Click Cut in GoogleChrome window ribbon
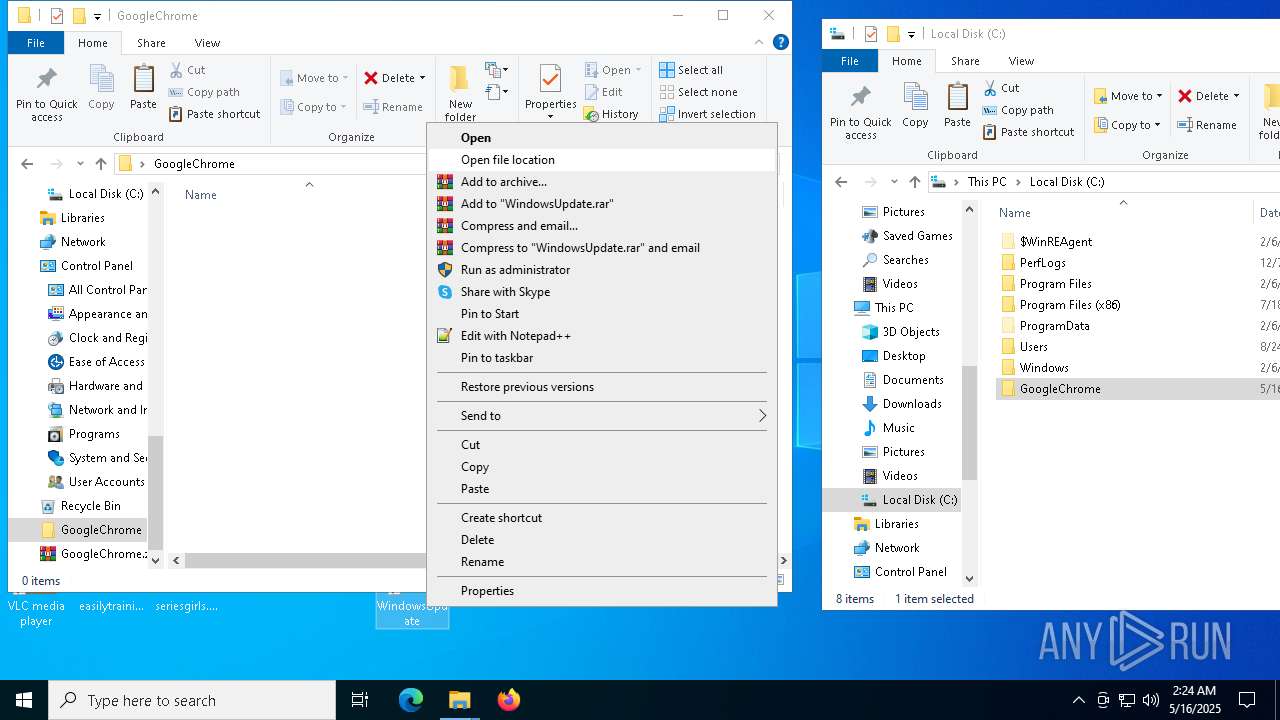Screen dimensions: 1280x720 point(187,70)
